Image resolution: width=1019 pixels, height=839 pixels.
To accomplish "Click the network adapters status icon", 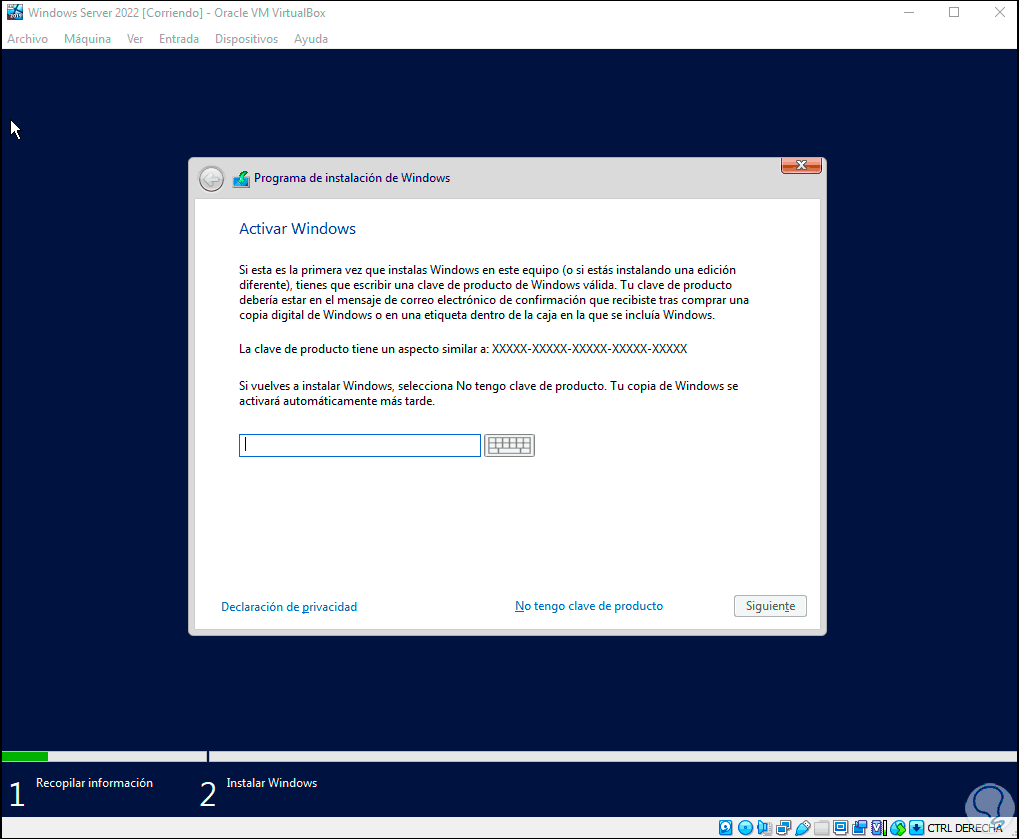I will pos(783,827).
